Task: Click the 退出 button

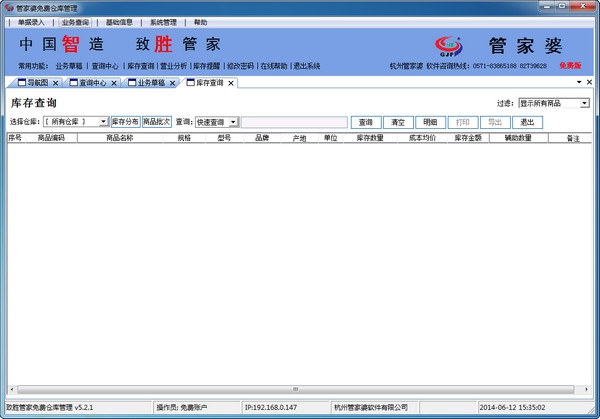Action: coord(527,122)
